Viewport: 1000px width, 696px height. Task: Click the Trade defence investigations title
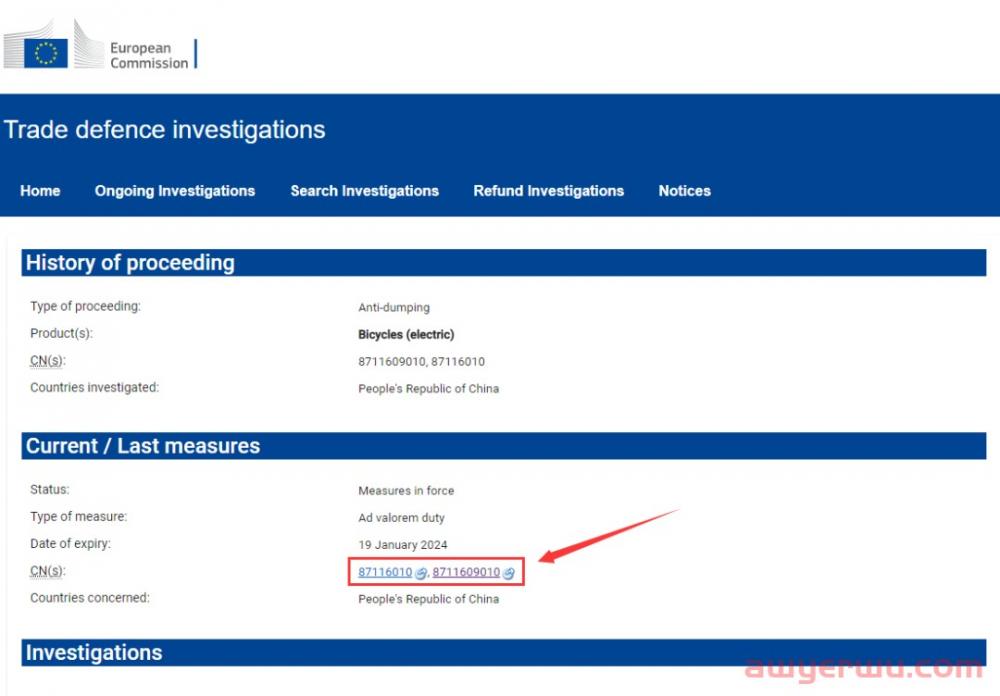coord(165,130)
